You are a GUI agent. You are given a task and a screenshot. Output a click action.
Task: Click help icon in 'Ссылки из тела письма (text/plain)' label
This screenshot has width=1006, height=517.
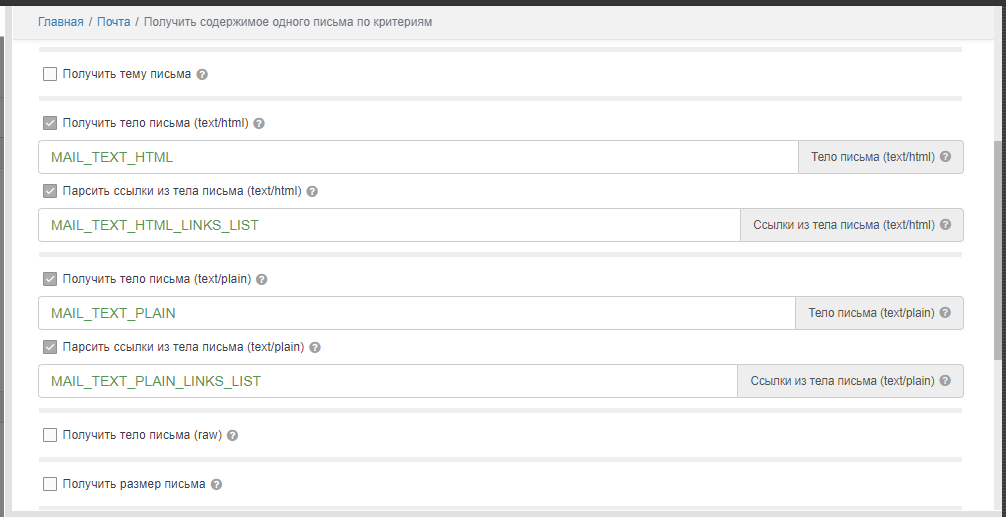tap(945, 381)
